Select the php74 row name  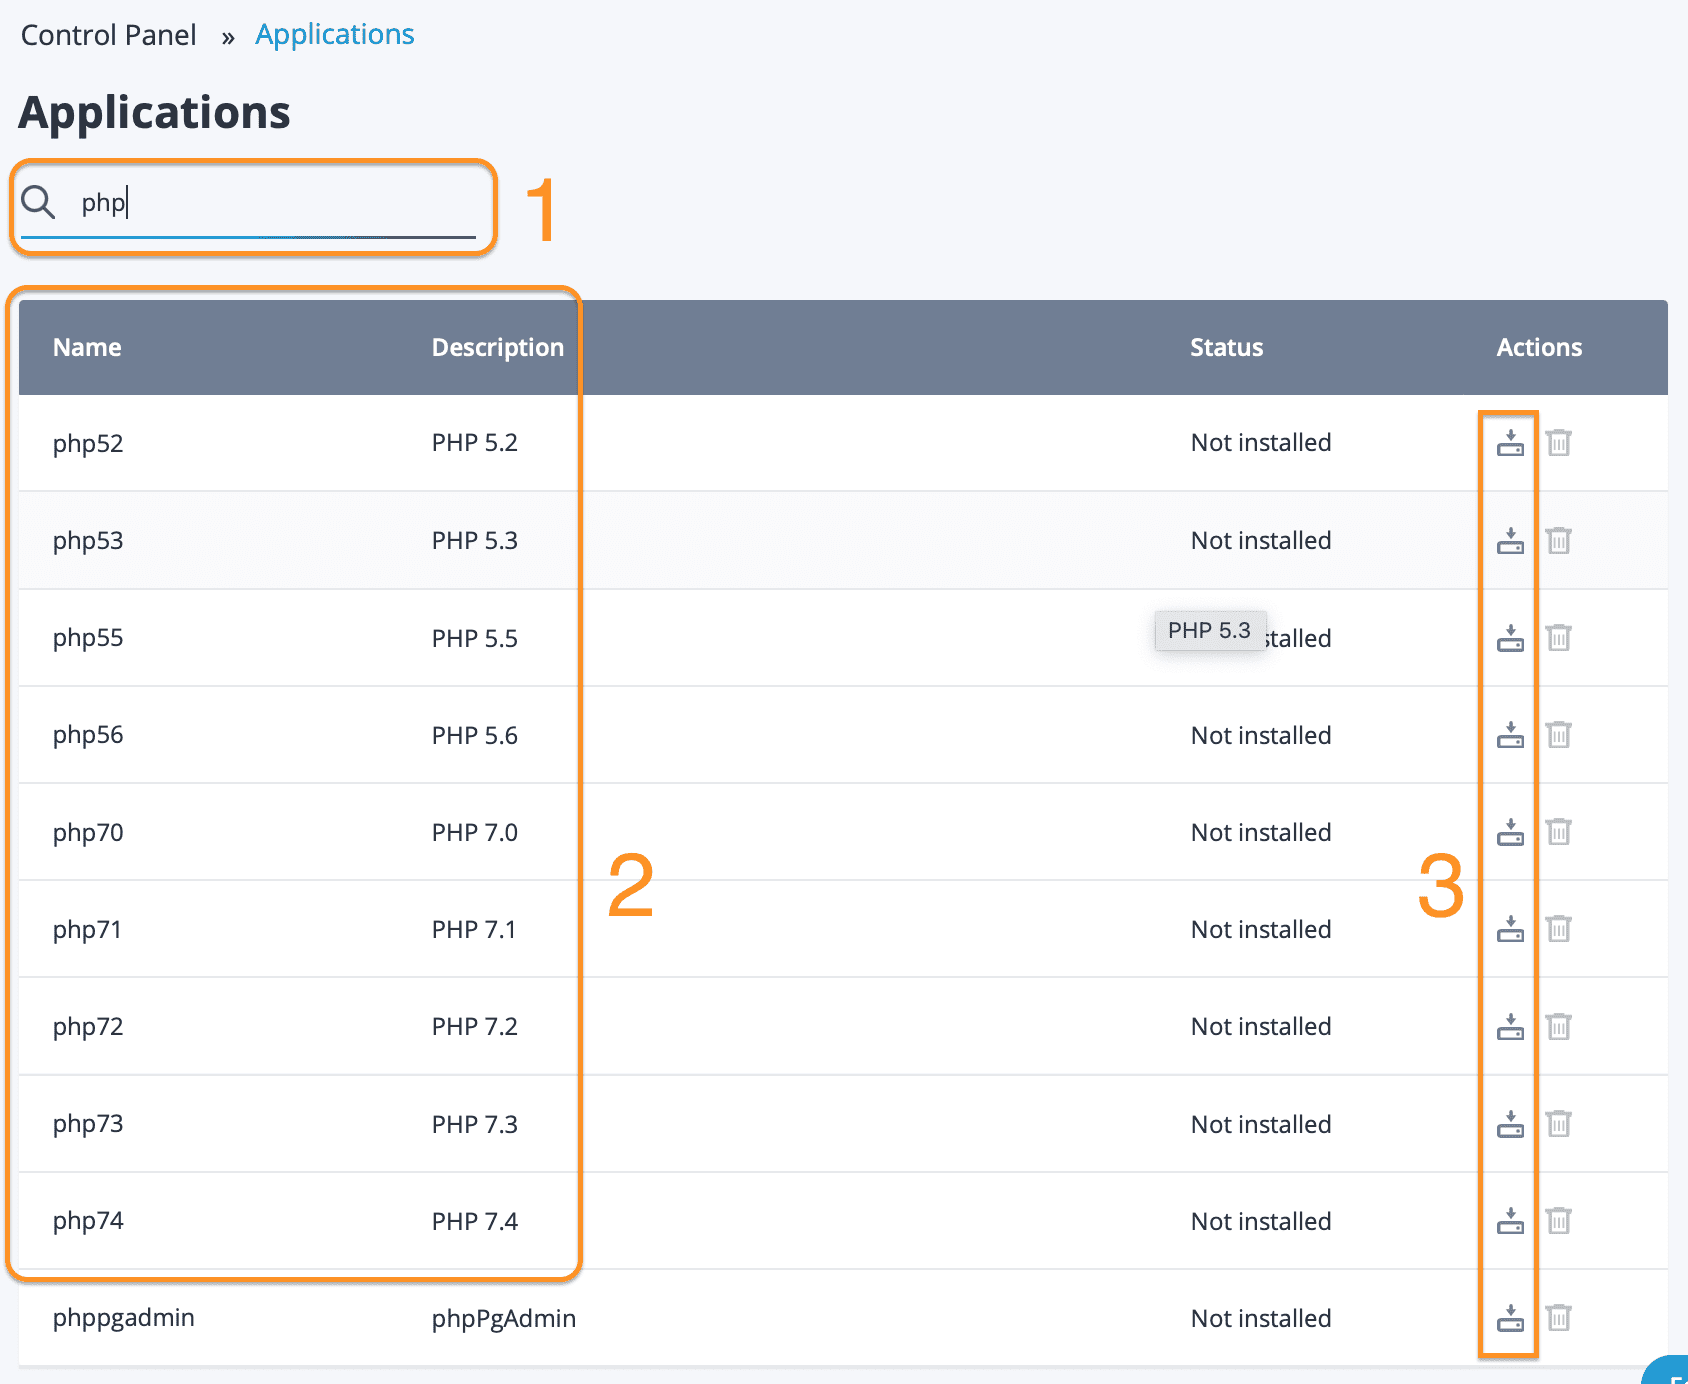coord(88,1221)
